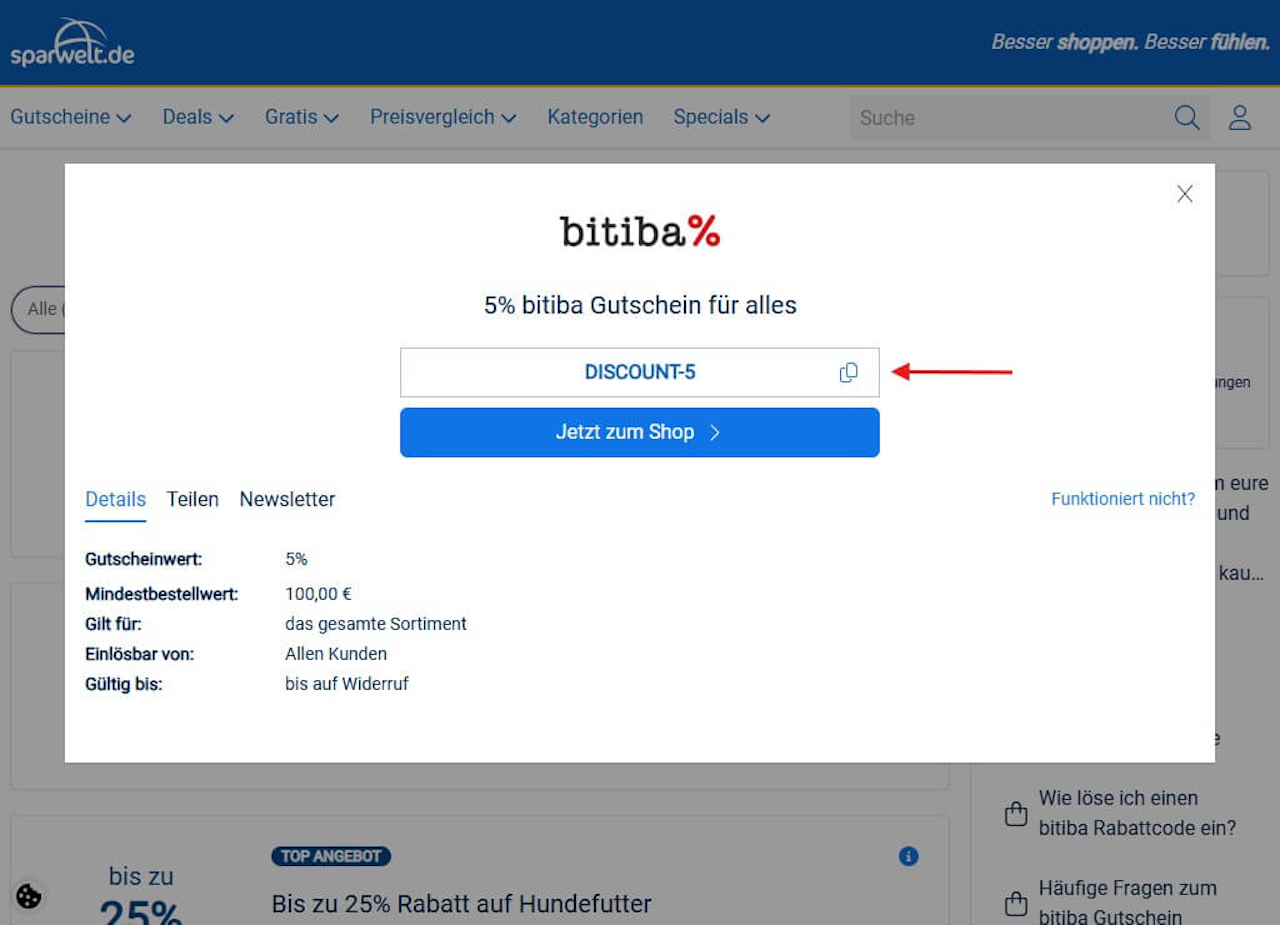Click the bitiba logo in dialog
The width and height of the screenshot is (1280, 925).
point(640,231)
